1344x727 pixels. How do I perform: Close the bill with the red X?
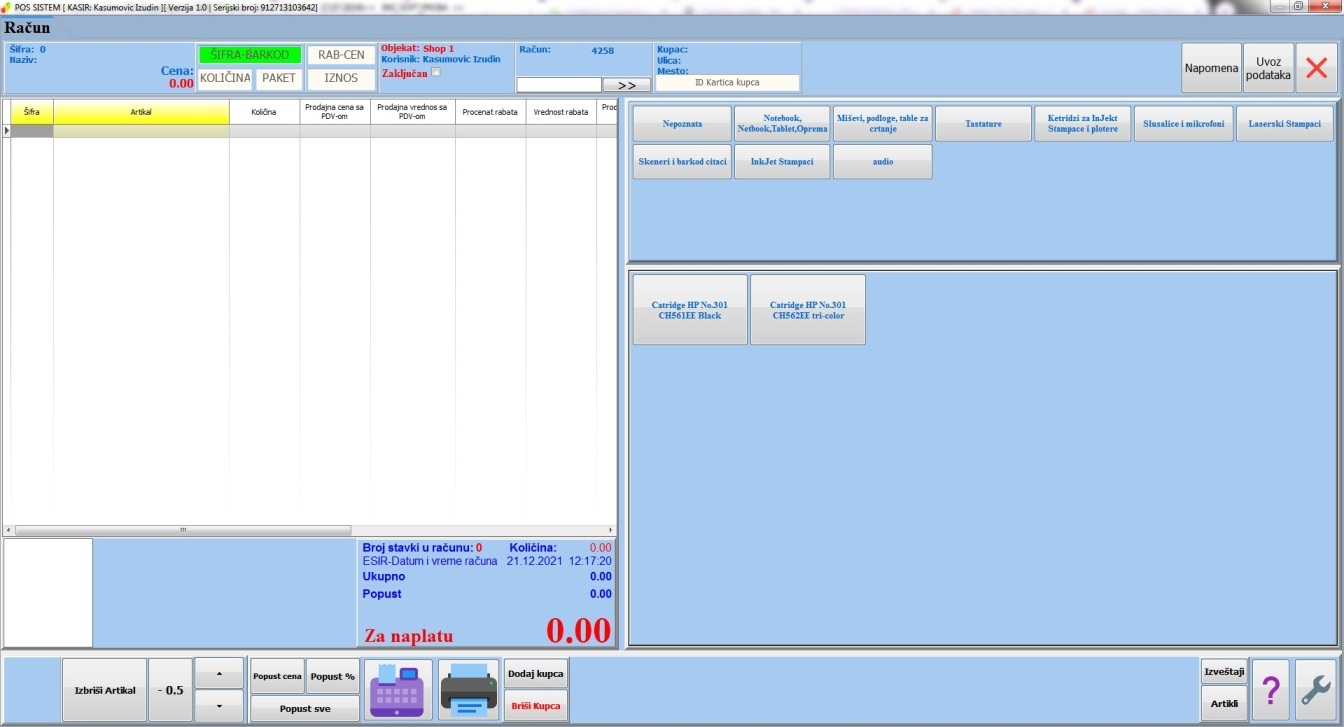pos(1317,69)
